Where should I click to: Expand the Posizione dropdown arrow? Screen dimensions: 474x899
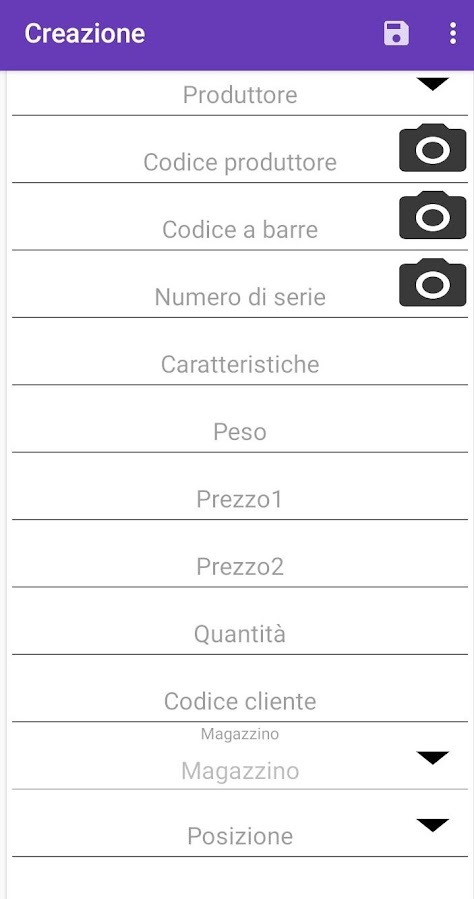coord(433,826)
